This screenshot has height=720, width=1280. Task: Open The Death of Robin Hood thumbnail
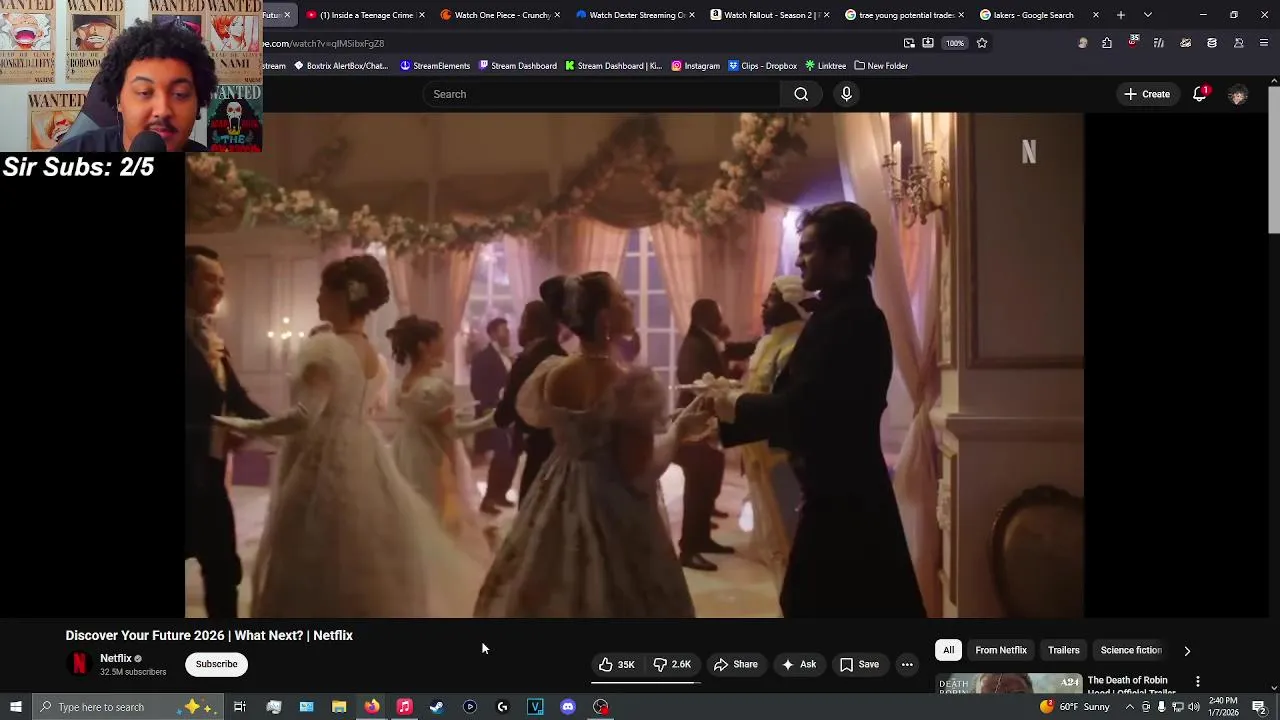click(x=1009, y=684)
